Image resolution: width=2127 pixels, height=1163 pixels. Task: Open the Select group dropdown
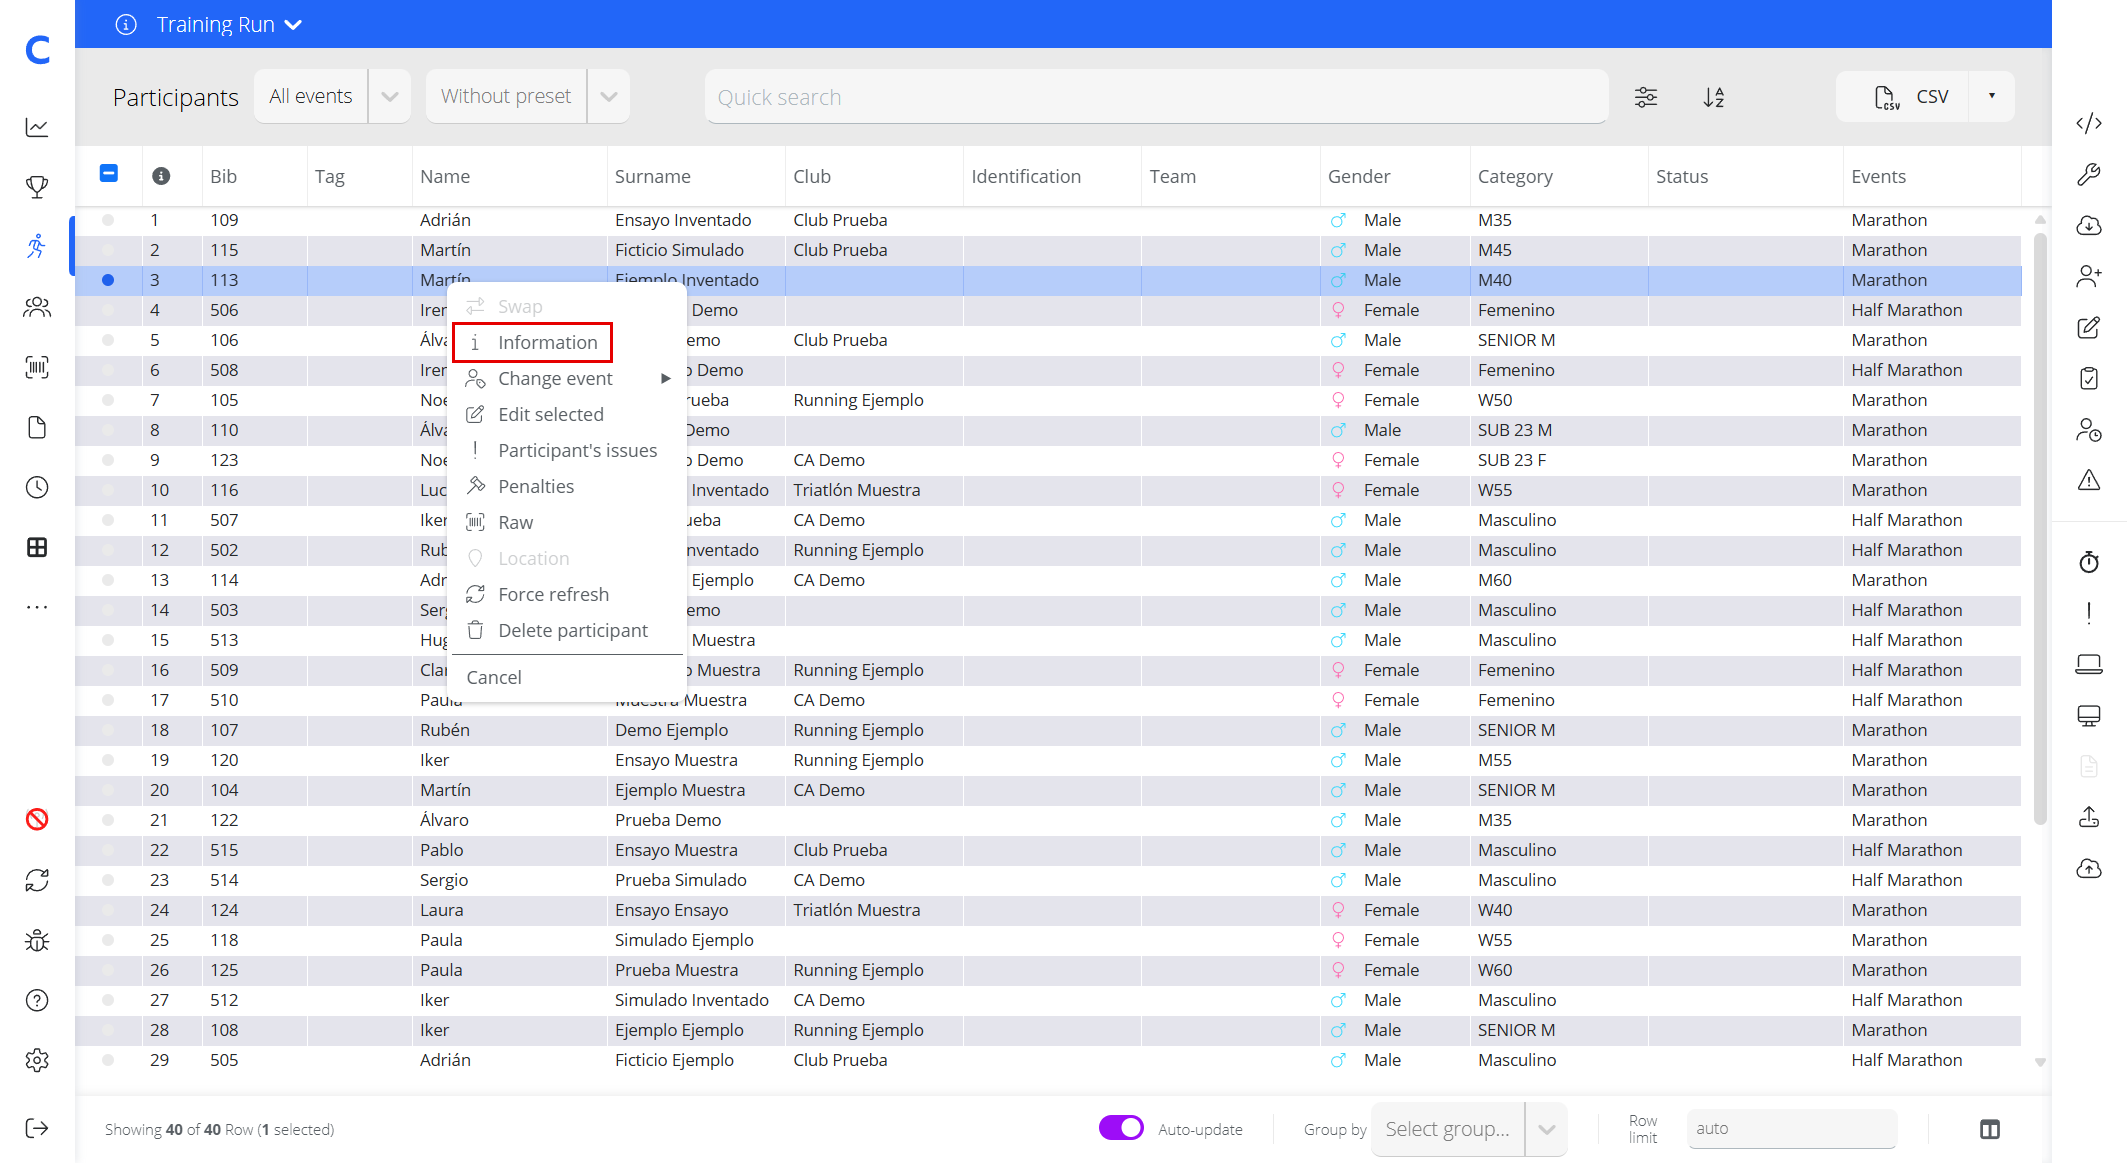pyautogui.click(x=1468, y=1129)
